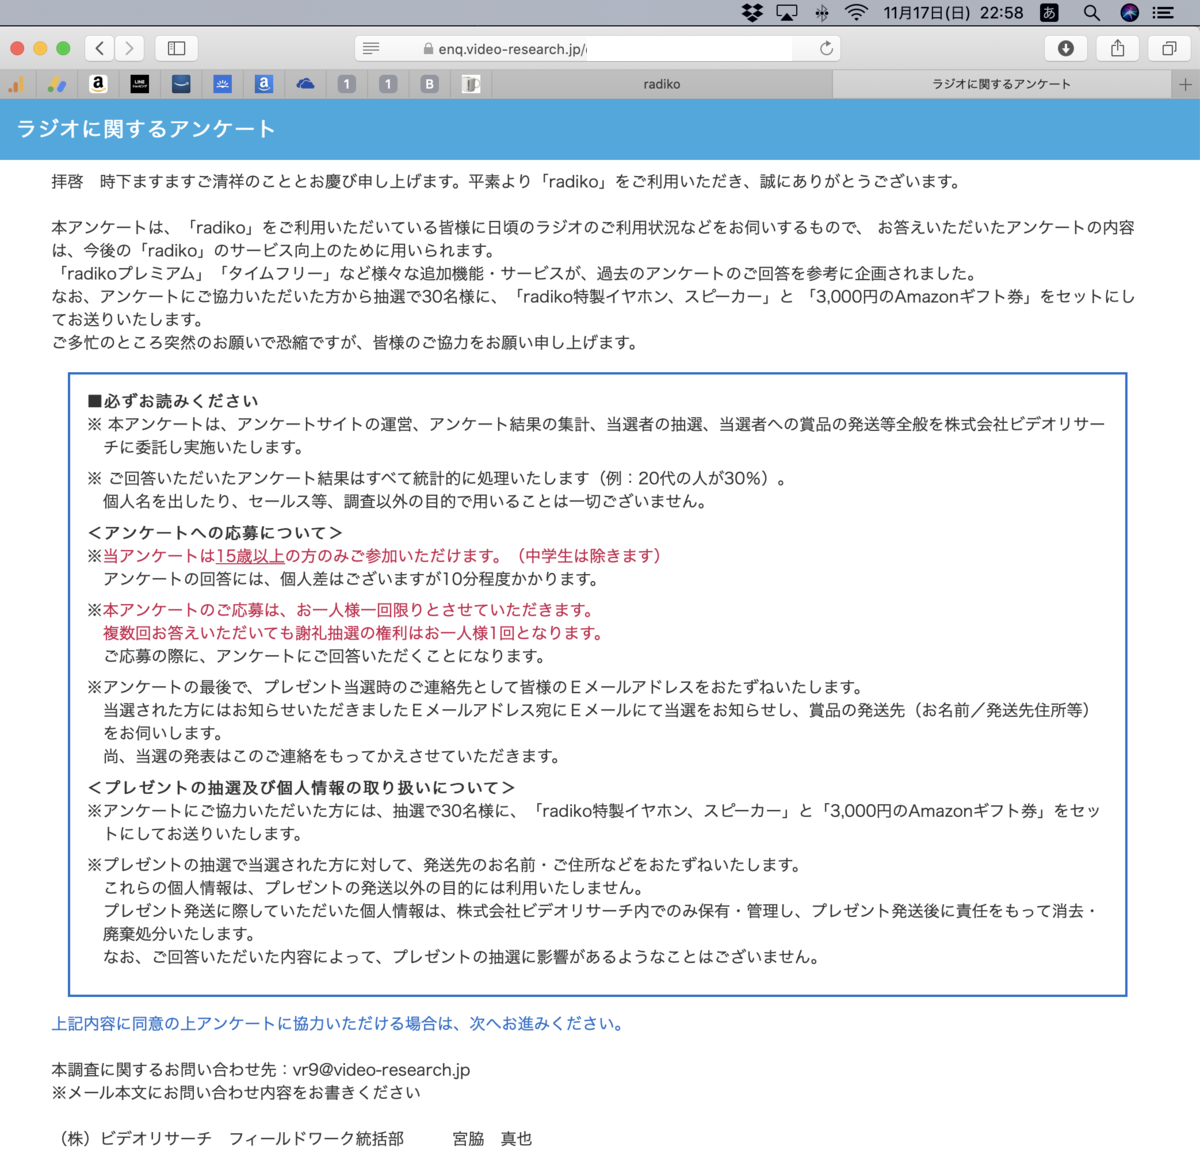The image size is (1200, 1154).
Task: Click the line ご多忙のところ突然のお願いで恐縮ですが
Action: pos(345,342)
